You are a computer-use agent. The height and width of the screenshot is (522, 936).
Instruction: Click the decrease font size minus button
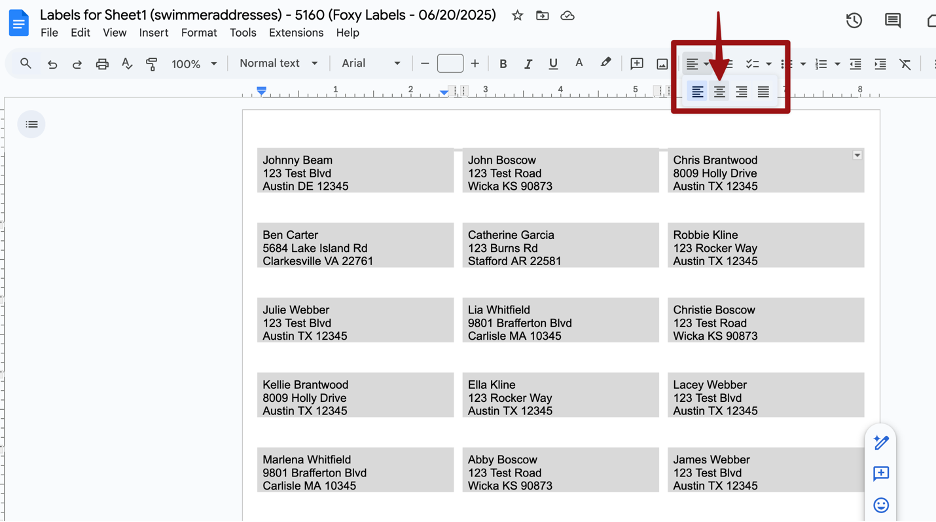pos(425,64)
